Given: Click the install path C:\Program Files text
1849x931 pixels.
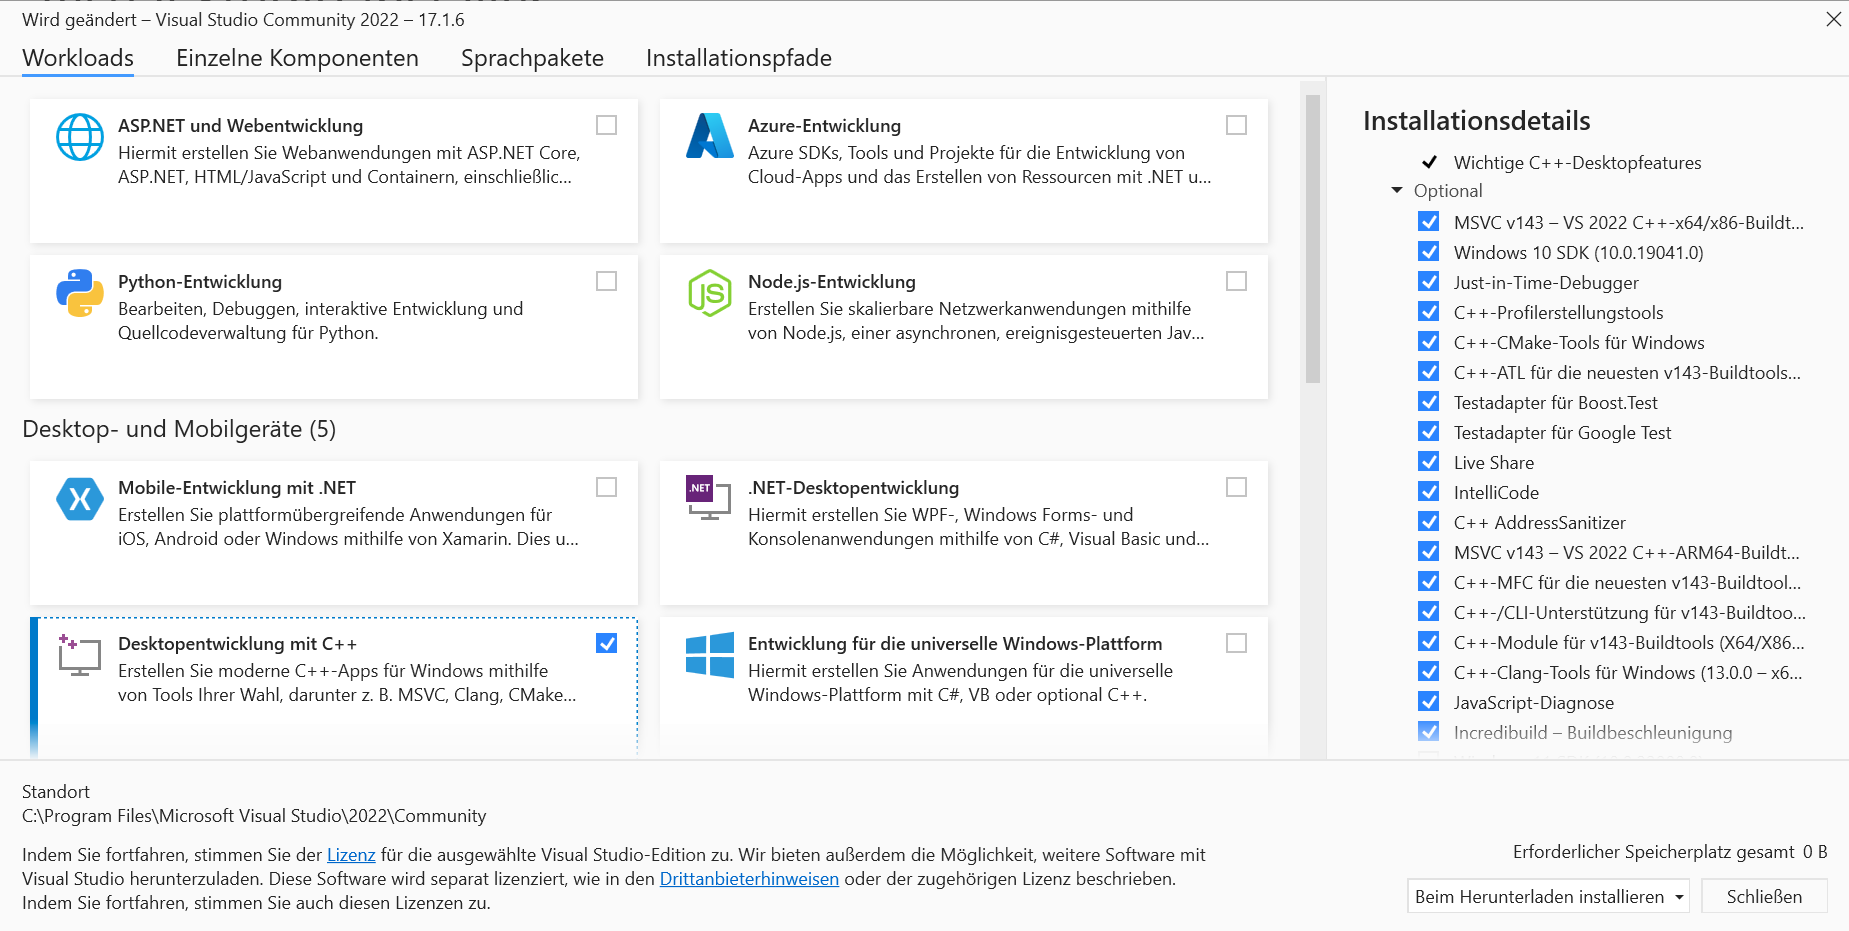Looking at the screenshot, I should point(254,816).
